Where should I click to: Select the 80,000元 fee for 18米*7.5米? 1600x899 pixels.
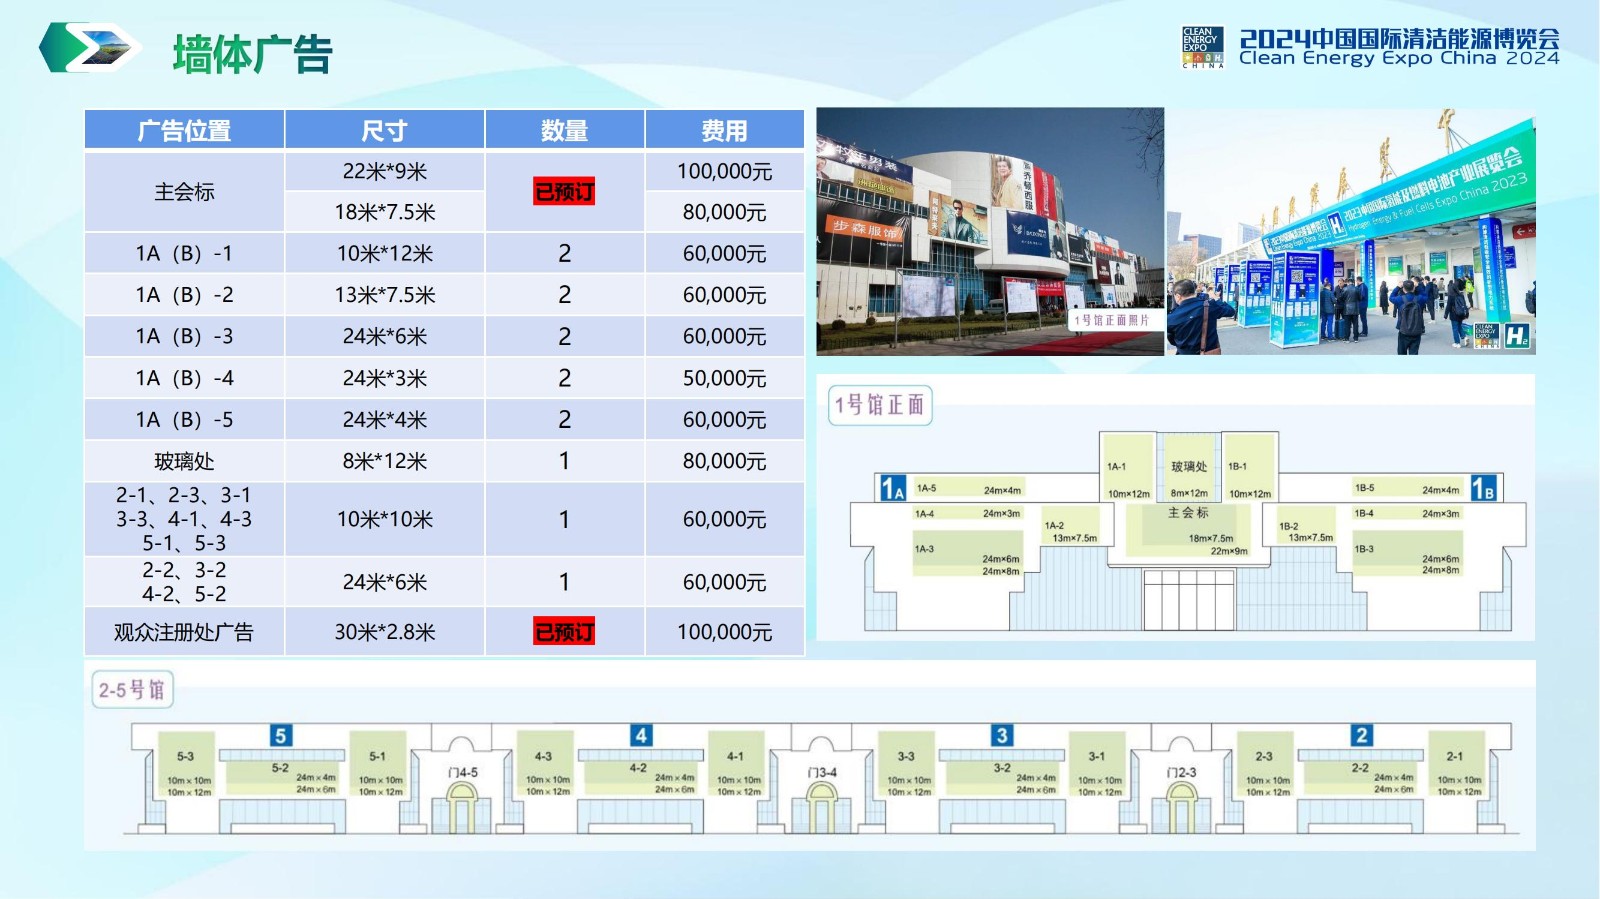point(725,212)
